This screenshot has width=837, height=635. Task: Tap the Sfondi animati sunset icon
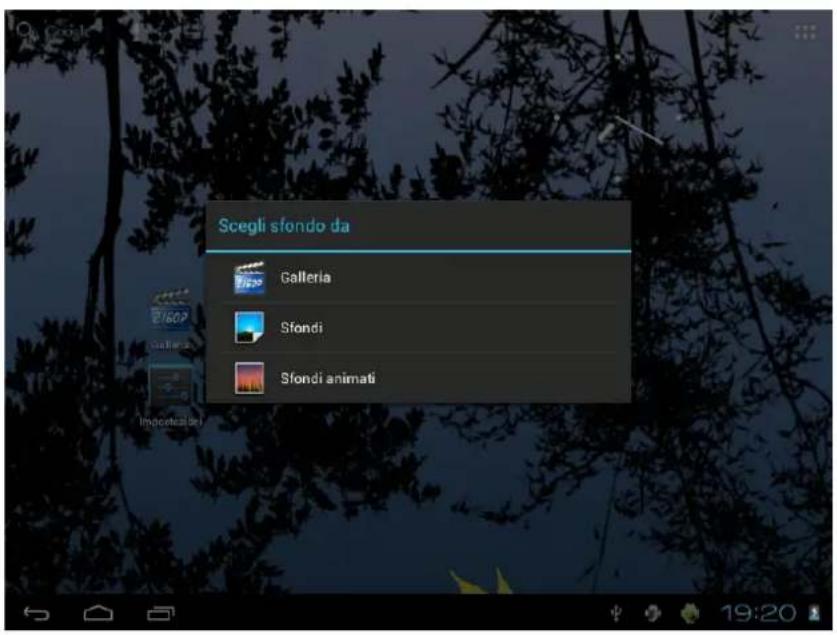pyautogui.click(x=249, y=379)
